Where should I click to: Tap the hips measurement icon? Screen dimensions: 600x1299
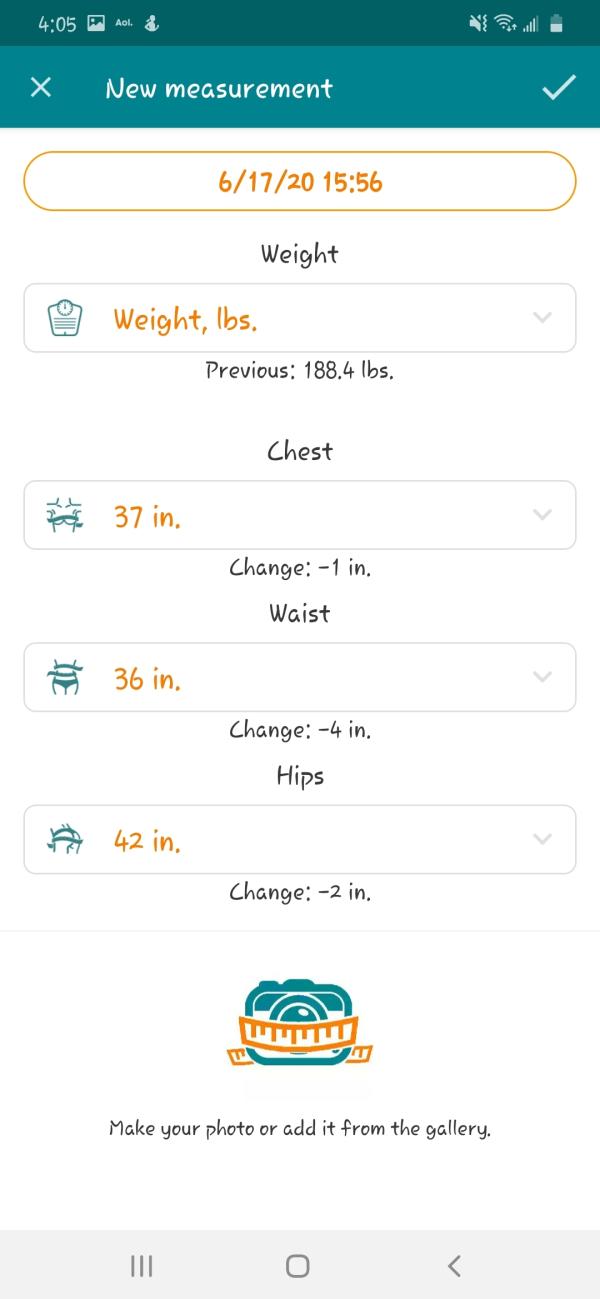[65, 840]
